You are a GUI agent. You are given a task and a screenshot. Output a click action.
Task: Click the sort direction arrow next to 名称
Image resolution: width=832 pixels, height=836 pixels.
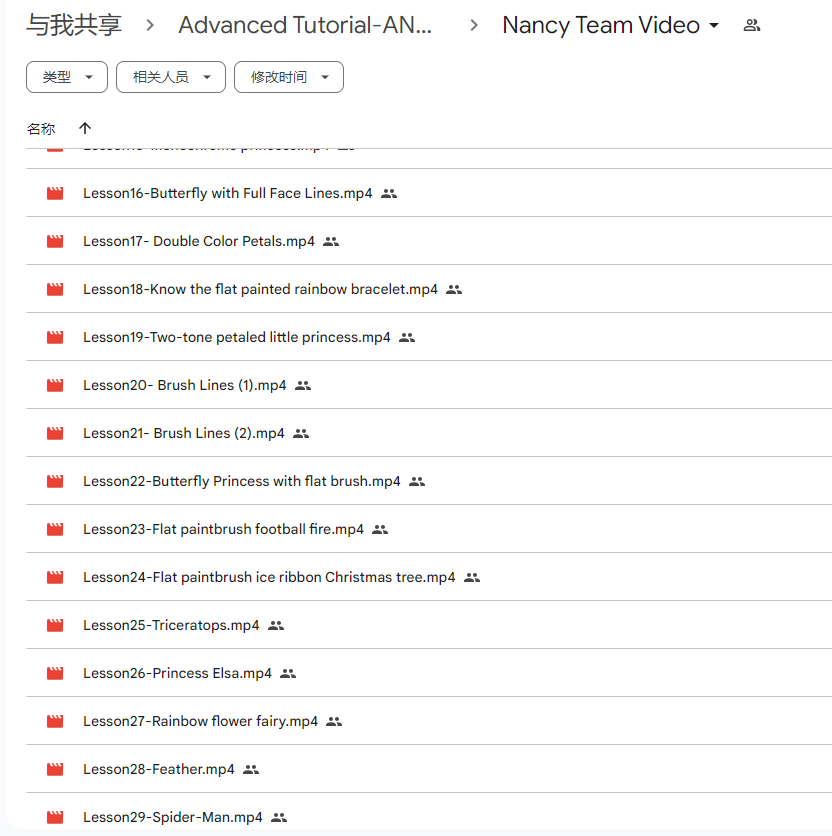click(85, 128)
